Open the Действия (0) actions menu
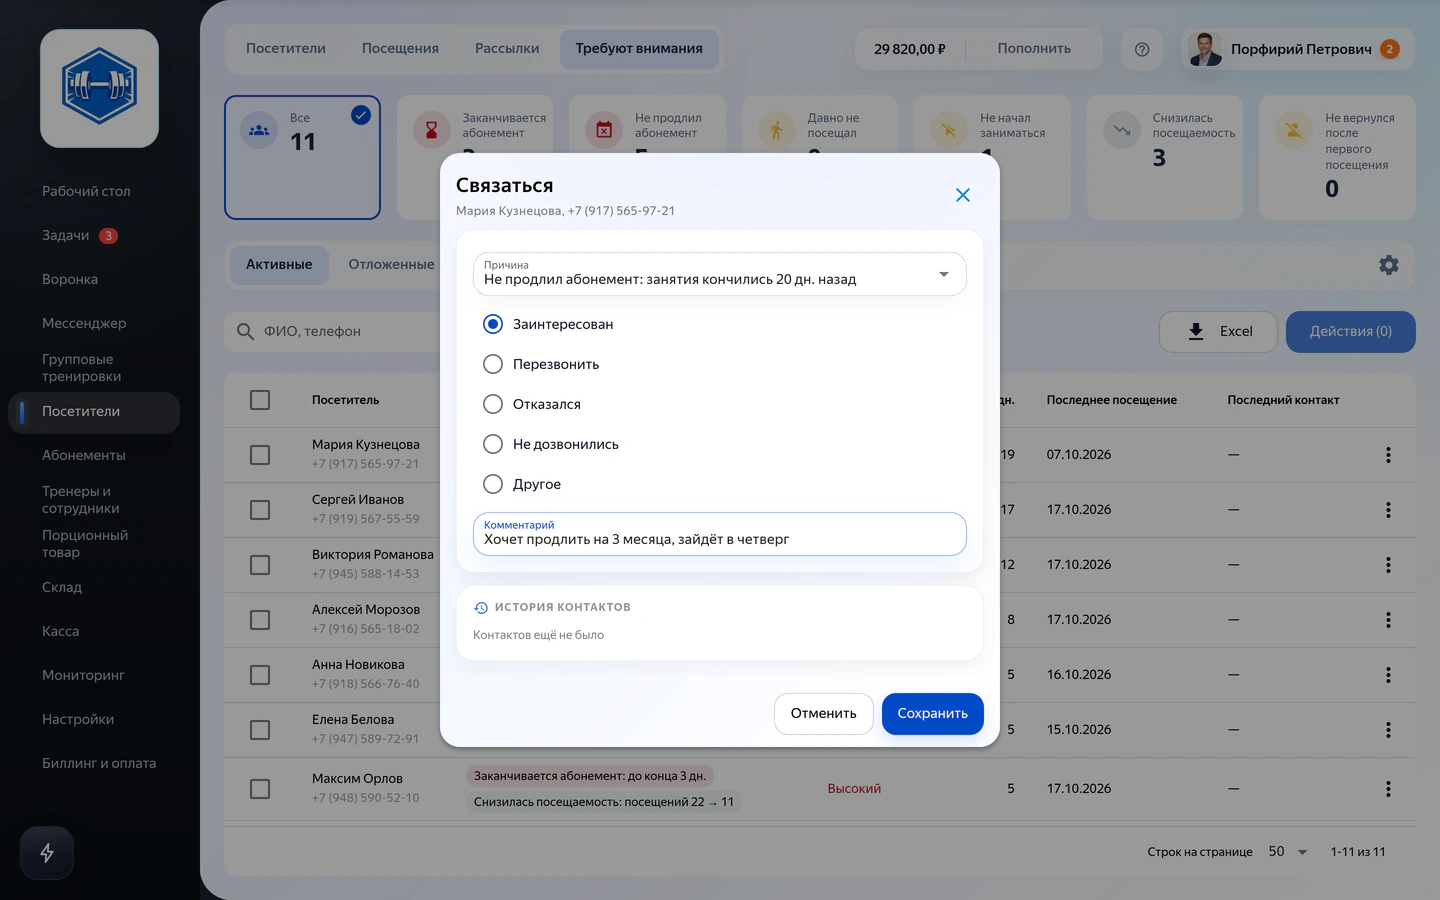Image resolution: width=1440 pixels, height=900 pixels. 1351,332
